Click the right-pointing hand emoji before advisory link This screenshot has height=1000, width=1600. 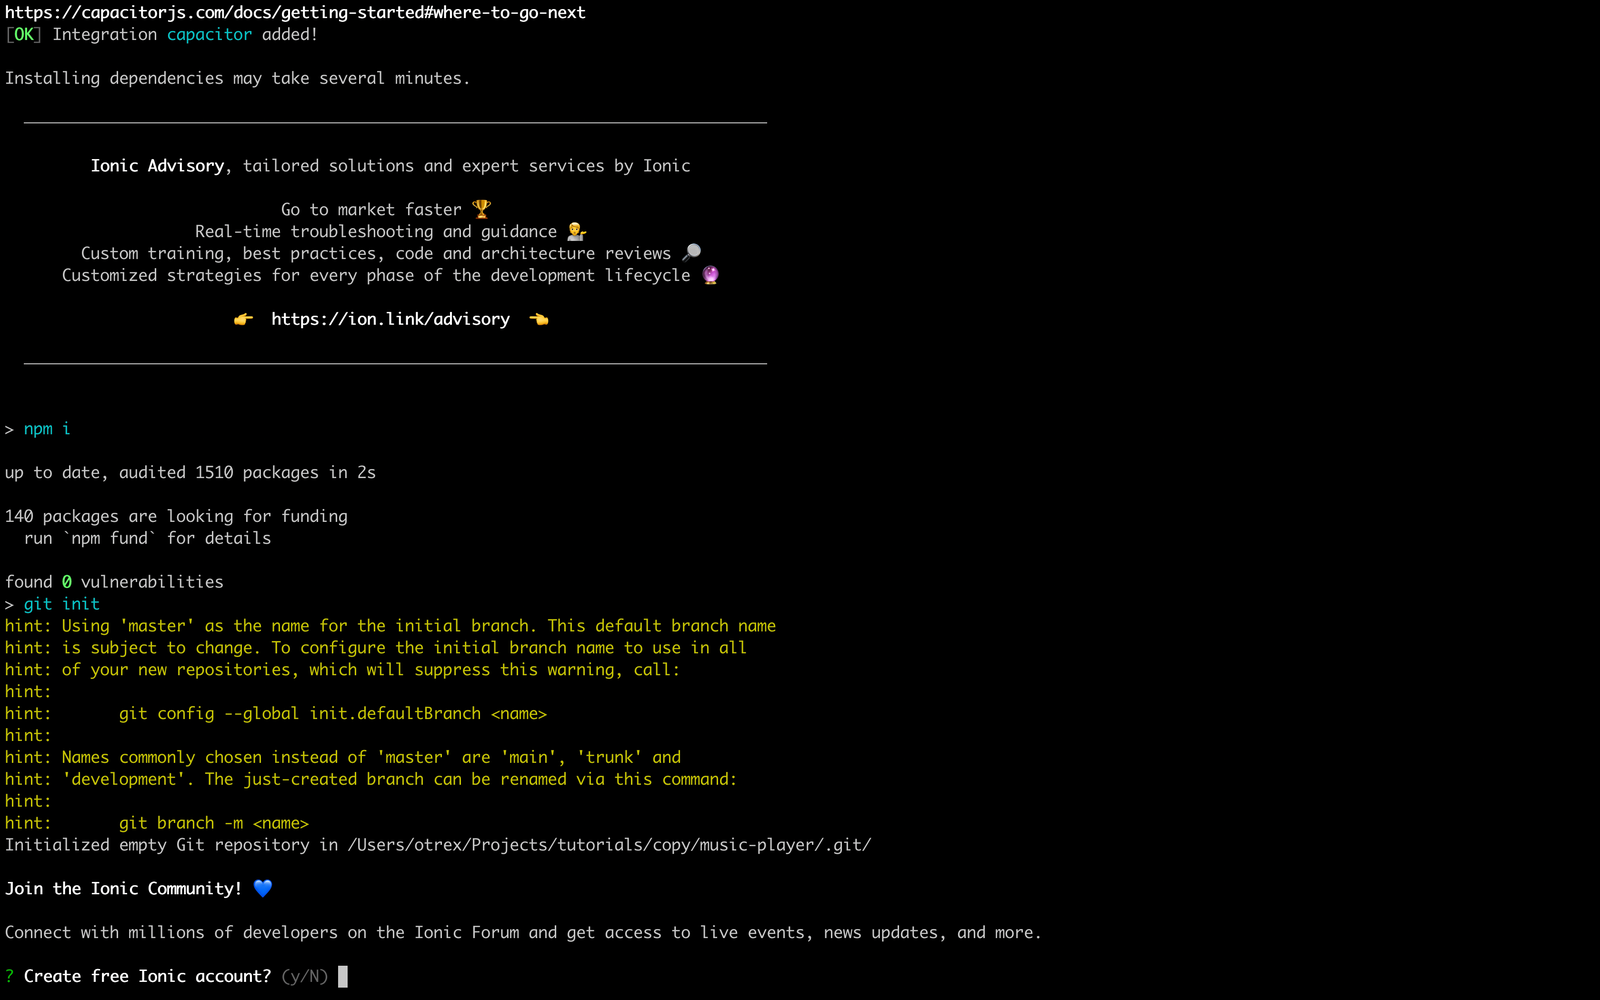point(243,319)
